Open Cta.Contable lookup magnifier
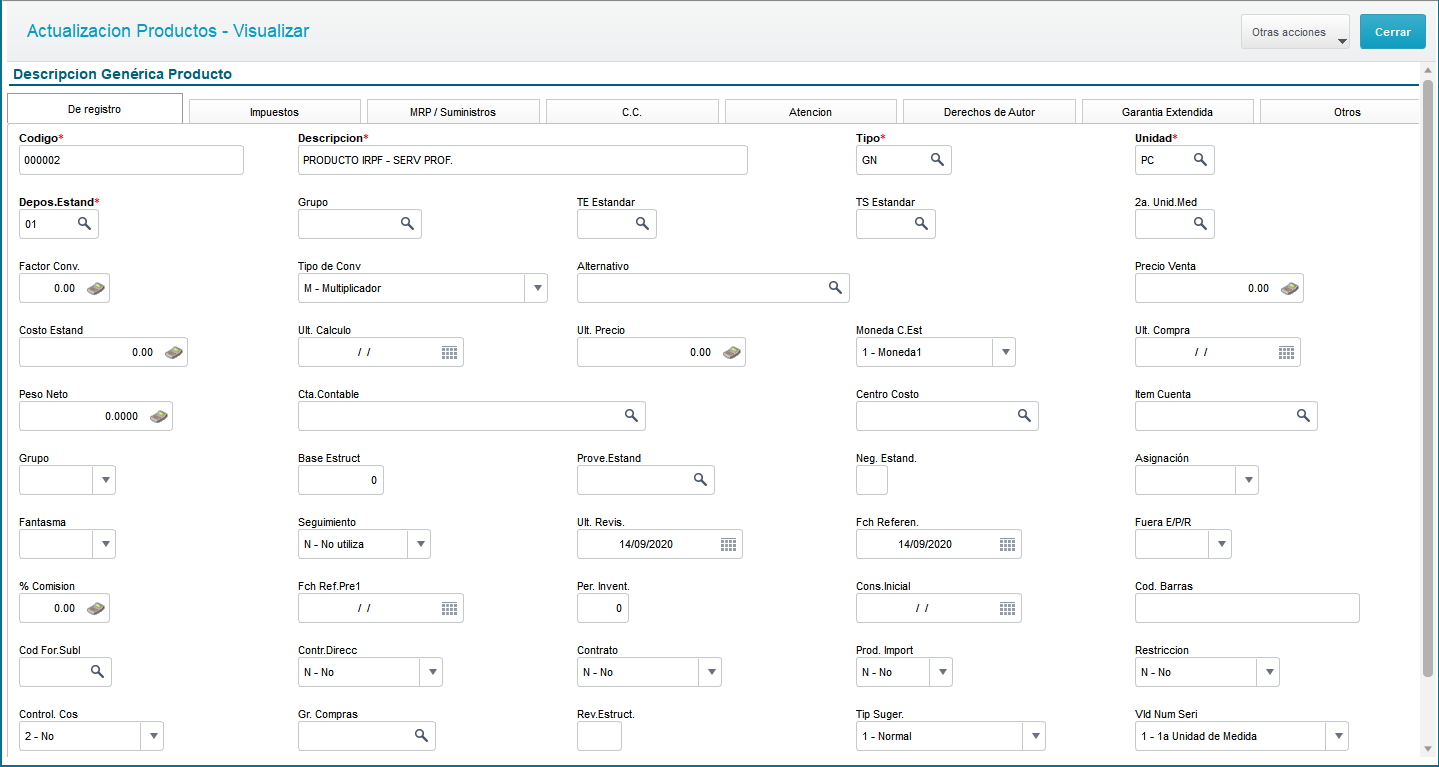 pos(631,416)
